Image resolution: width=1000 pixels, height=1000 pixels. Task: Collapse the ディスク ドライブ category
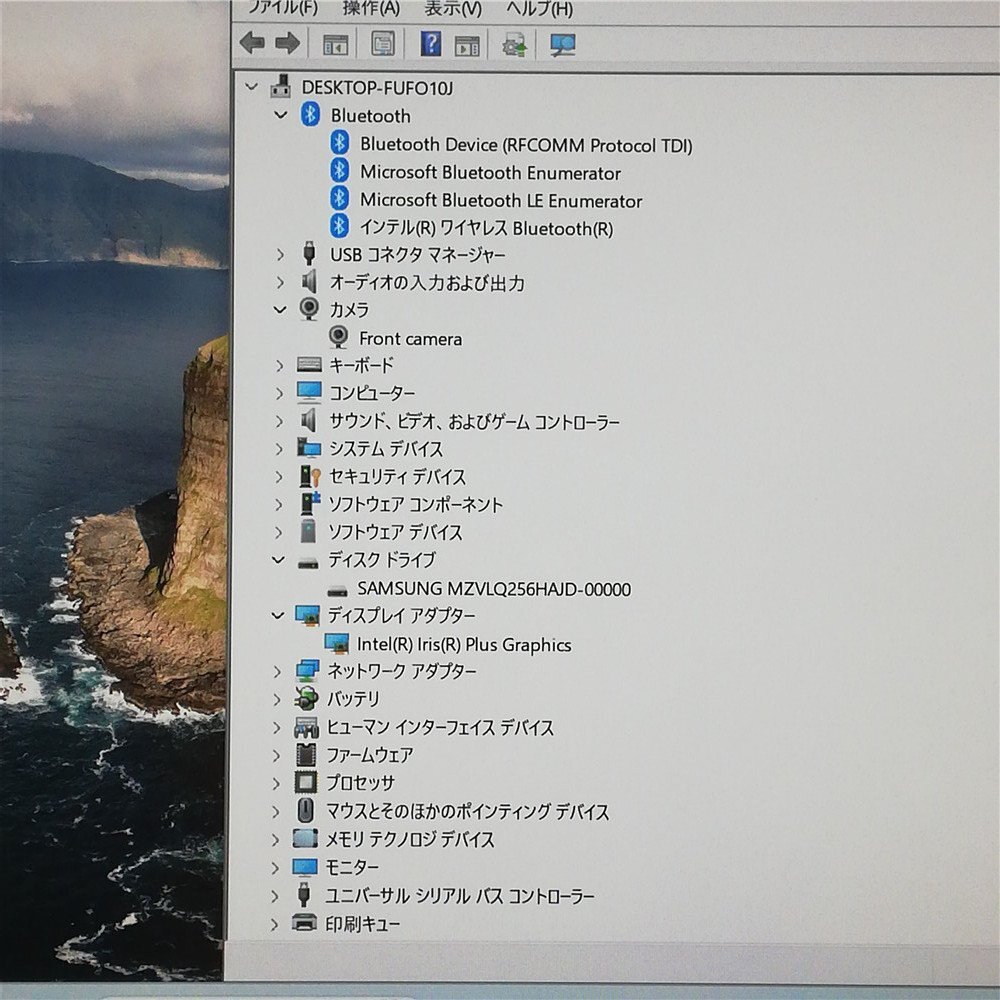[279, 560]
